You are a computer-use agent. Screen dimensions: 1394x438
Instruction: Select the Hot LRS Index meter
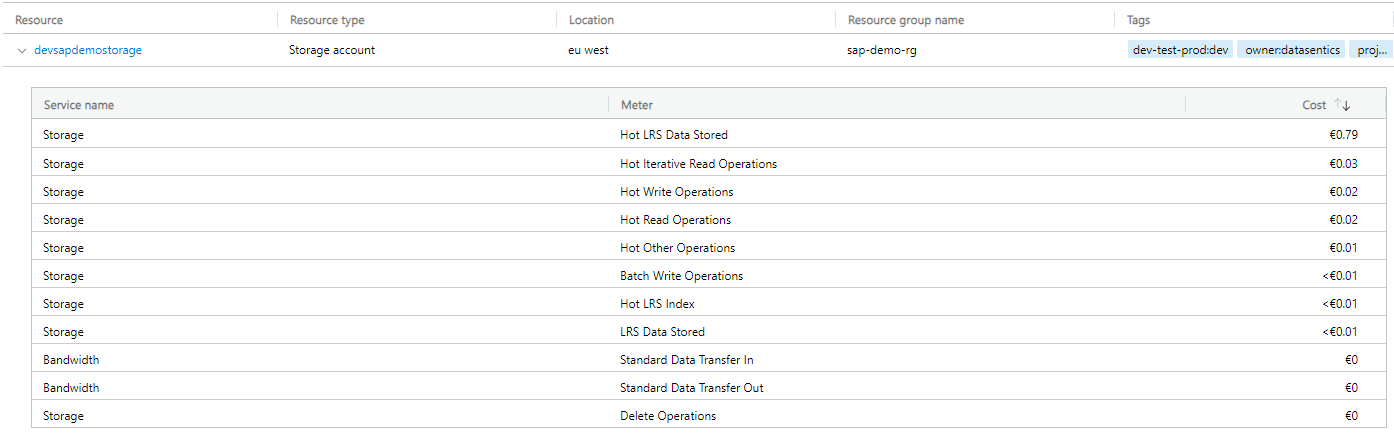657,303
